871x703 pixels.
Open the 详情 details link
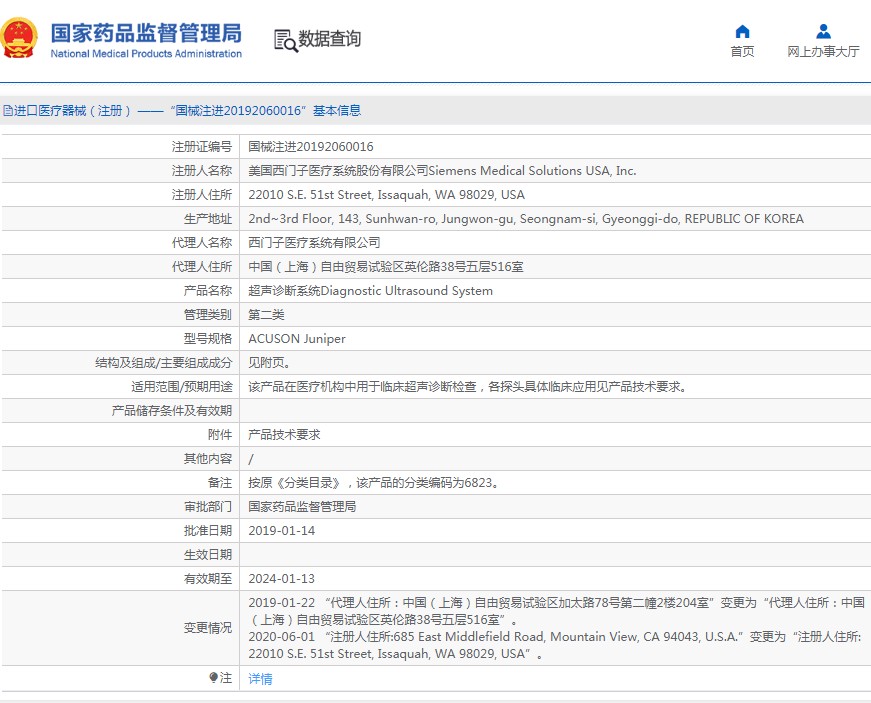click(x=260, y=679)
